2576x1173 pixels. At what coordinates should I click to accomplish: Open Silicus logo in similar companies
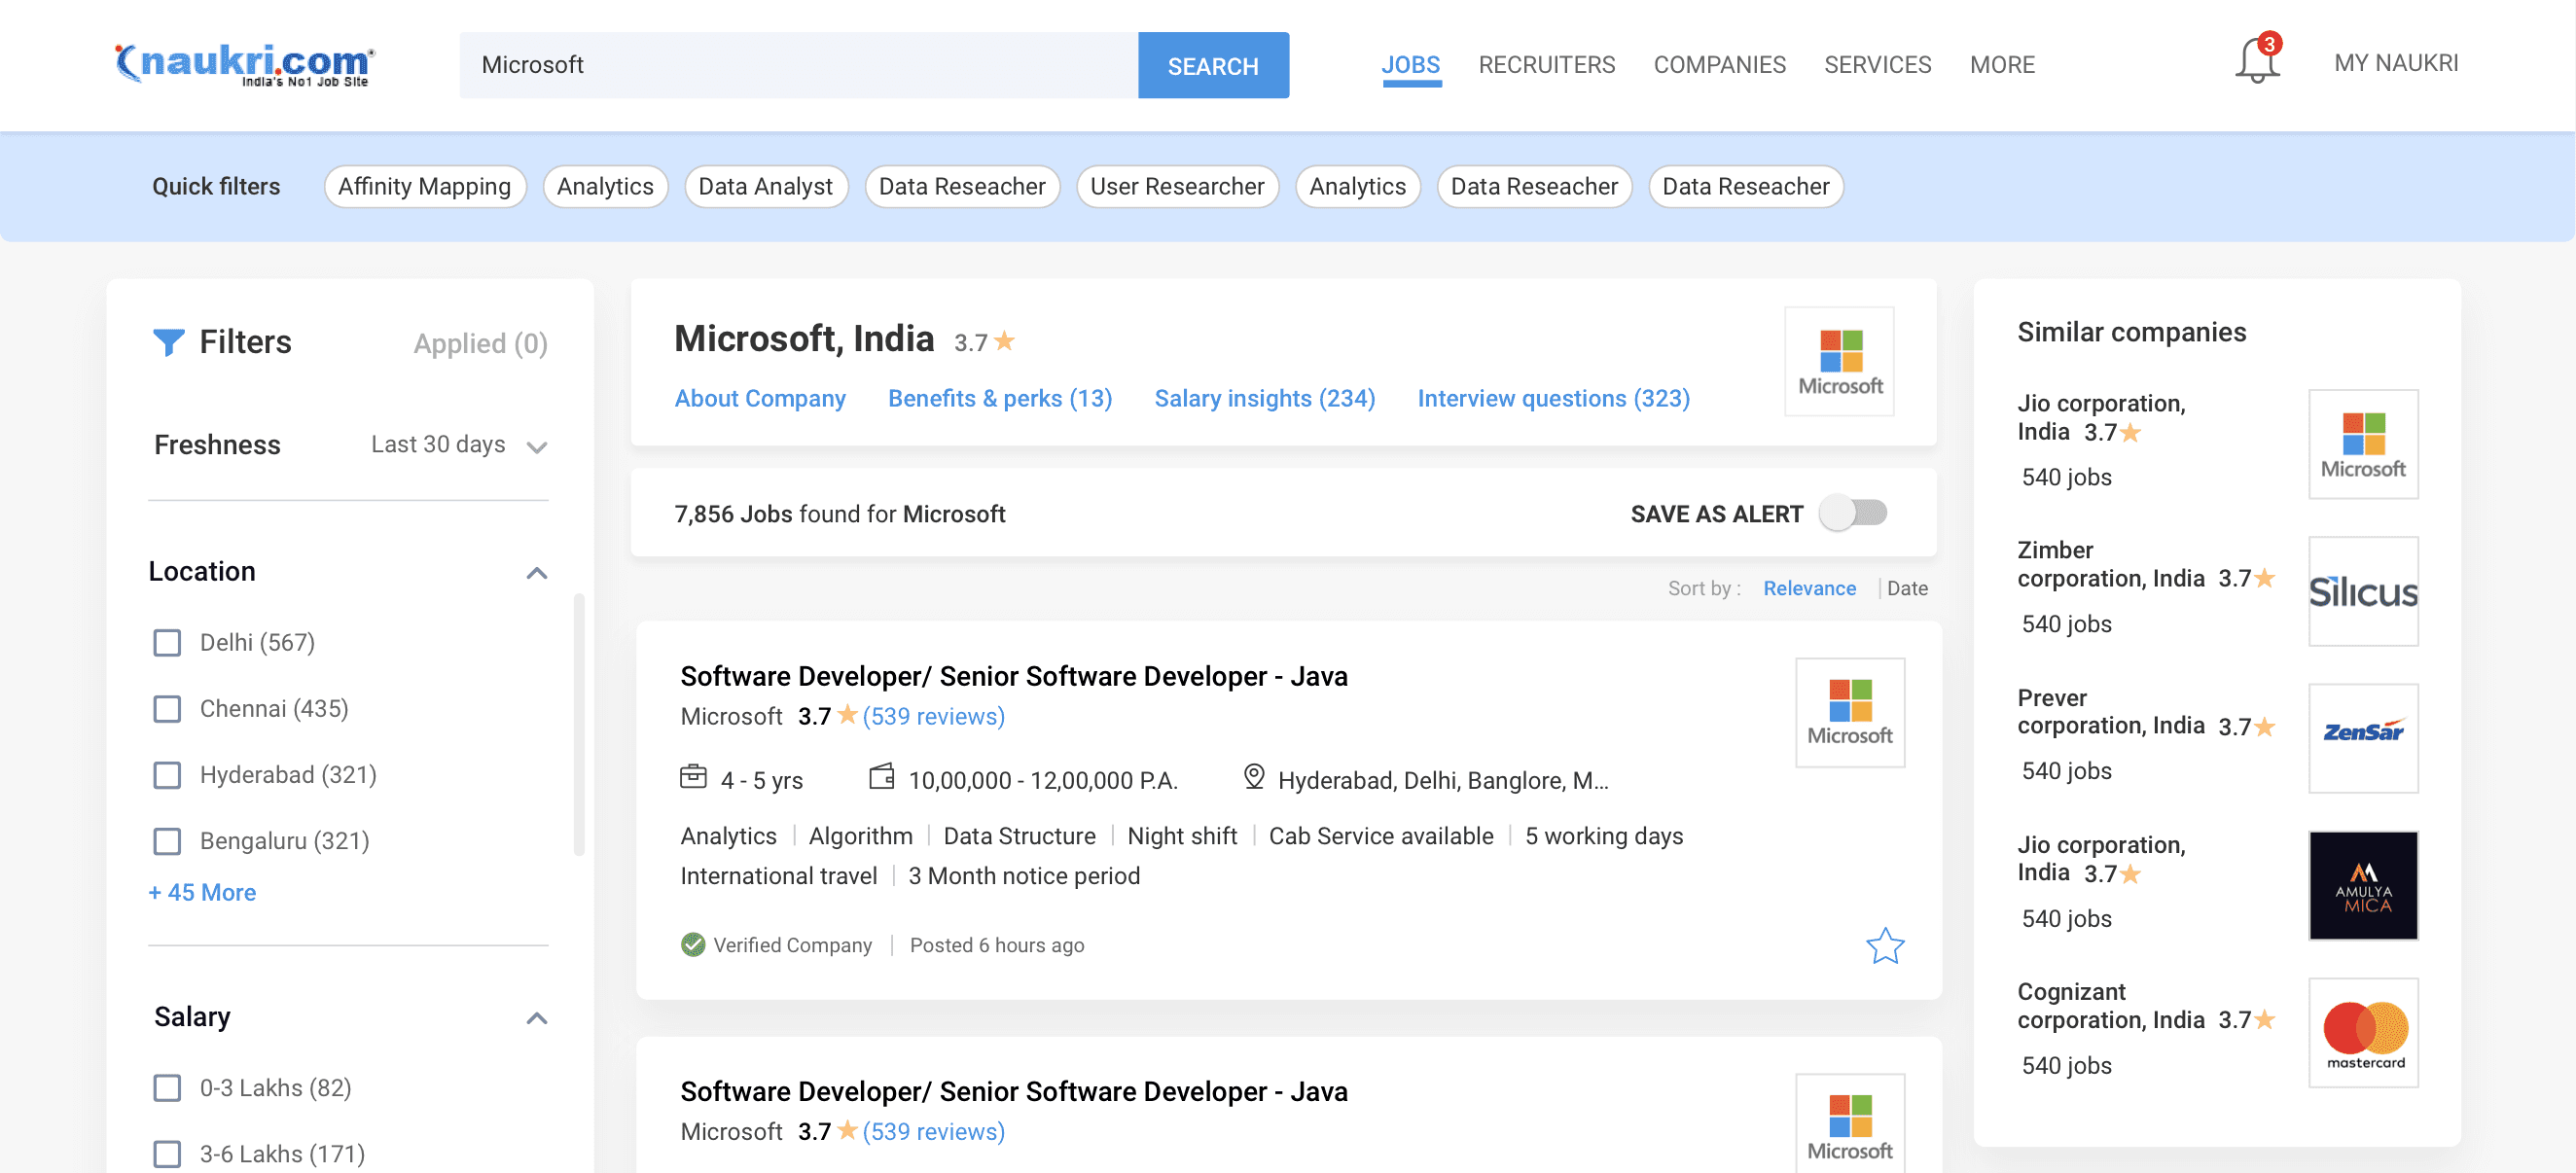click(x=2362, y=591)
